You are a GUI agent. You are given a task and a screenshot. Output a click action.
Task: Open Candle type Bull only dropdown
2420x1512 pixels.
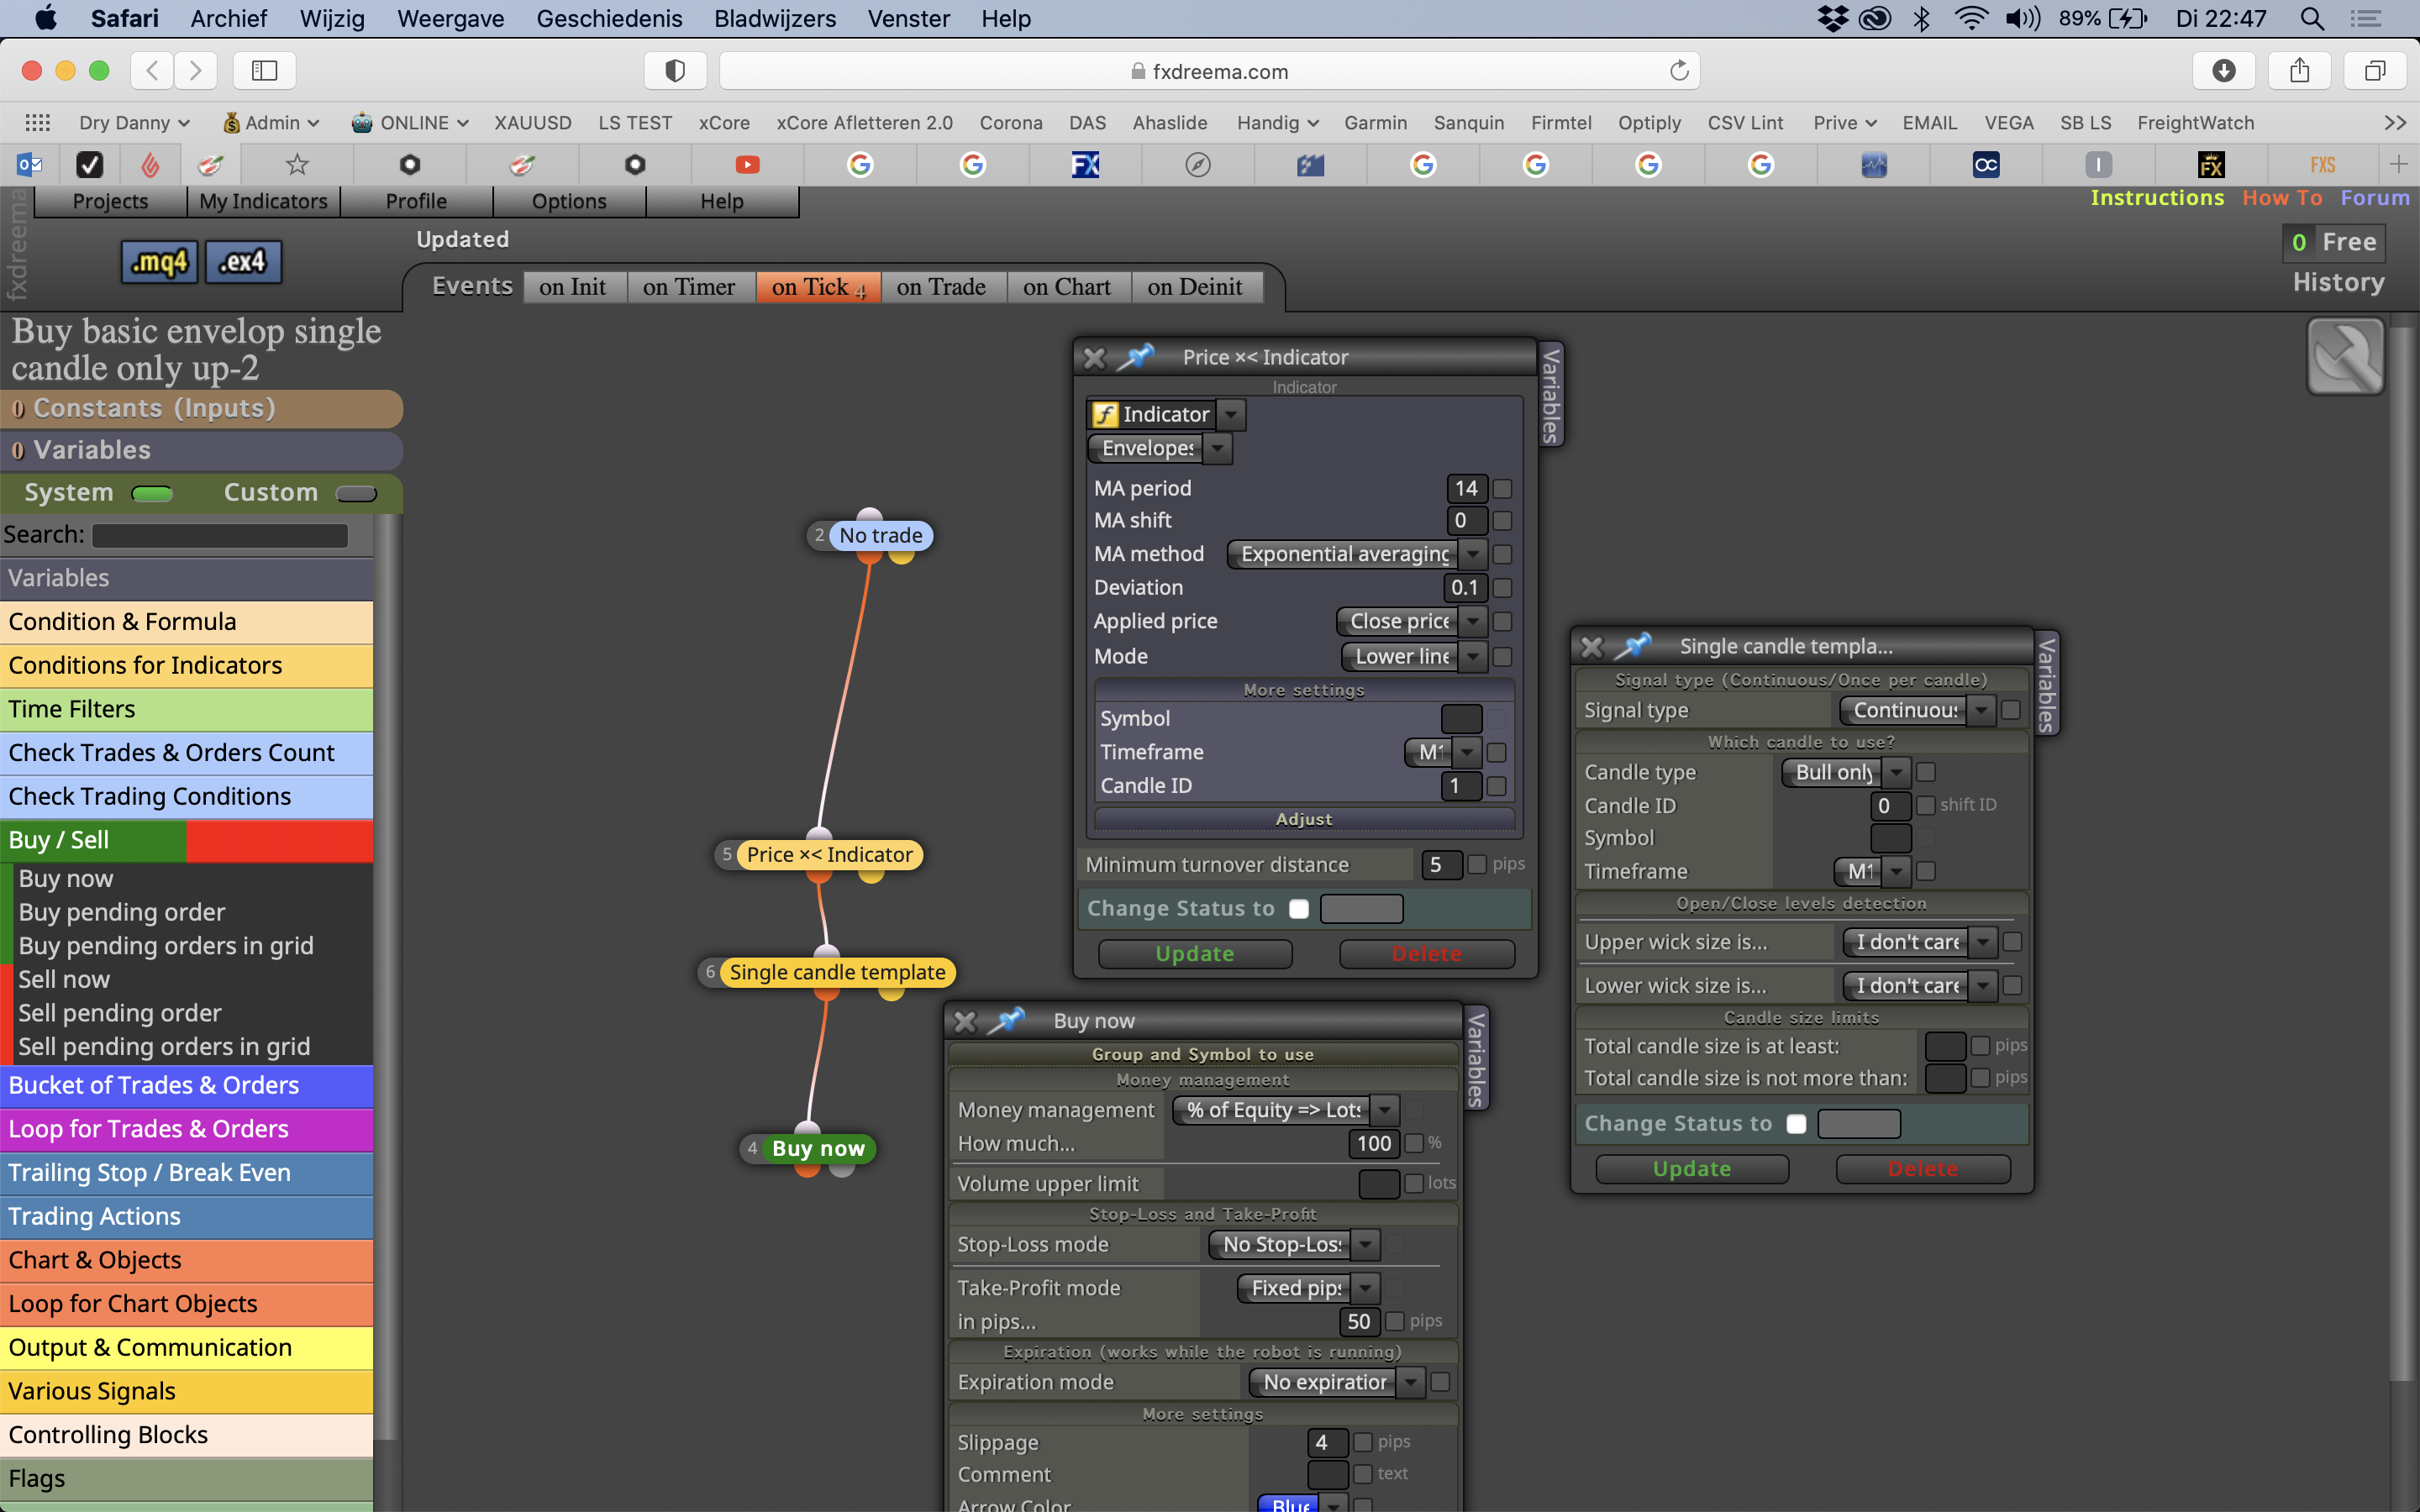(x=1846, y=772)
